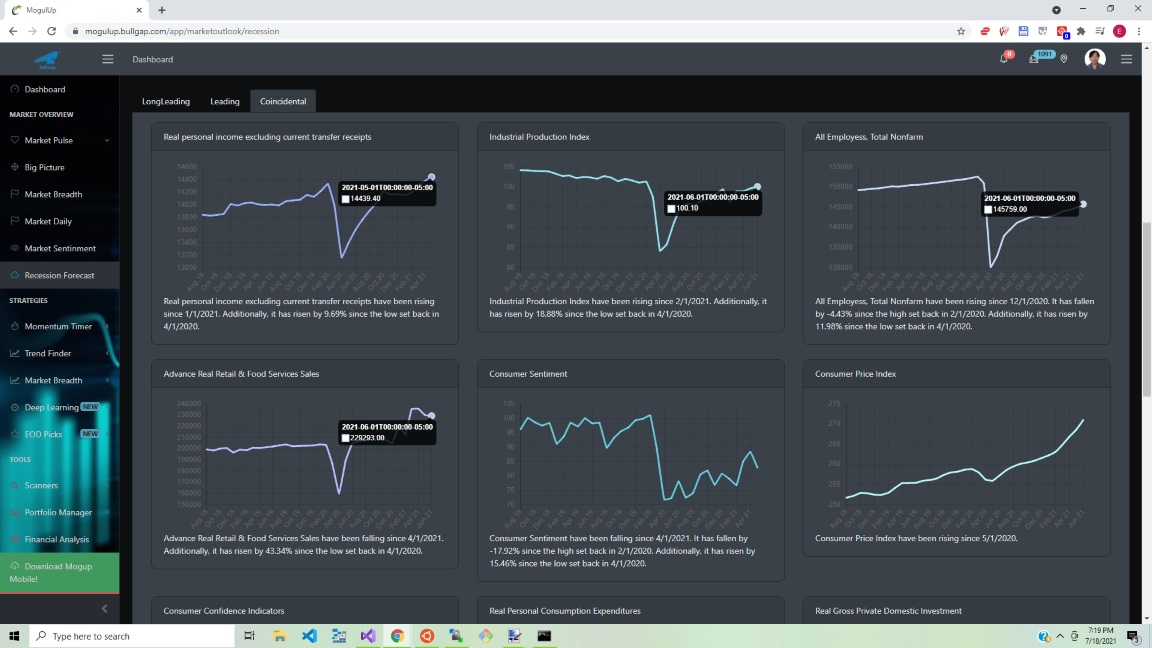Click the Consumer Price Index chart line
The width and height of the screenshot is (1152, 648).
[x=965, y=459]
